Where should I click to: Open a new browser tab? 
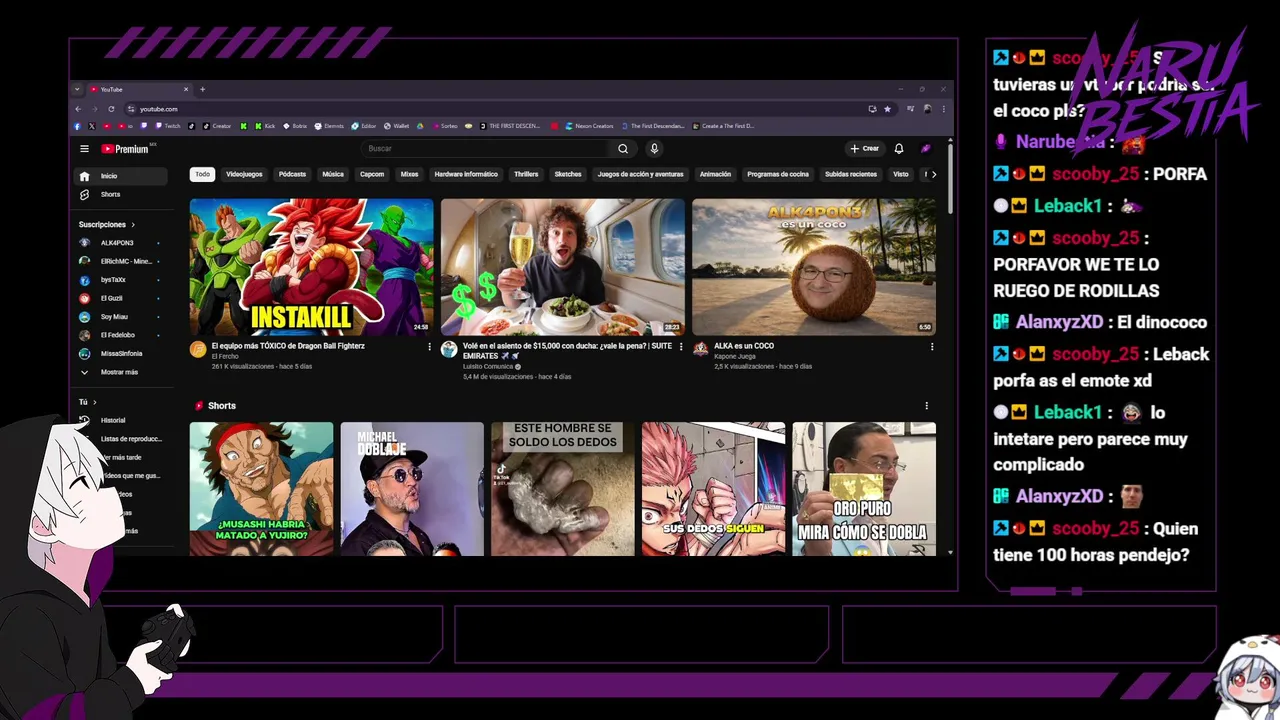pyautogui.click(x=202, y=89)
